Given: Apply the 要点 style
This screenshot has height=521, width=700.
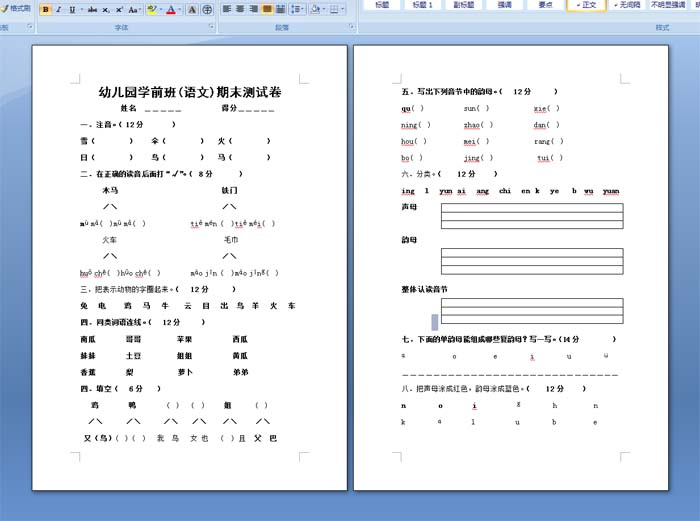Looking at the screenshot, I should 545,5.
